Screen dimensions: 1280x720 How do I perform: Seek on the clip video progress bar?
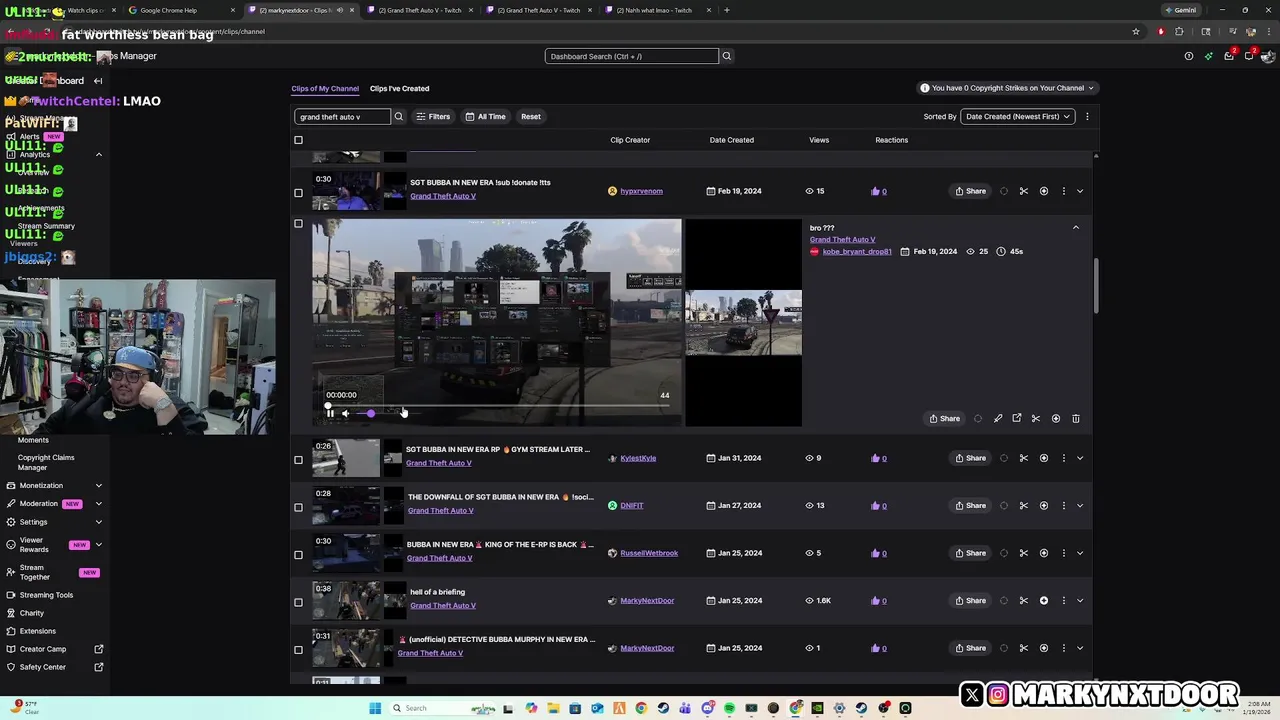[497, 405]
